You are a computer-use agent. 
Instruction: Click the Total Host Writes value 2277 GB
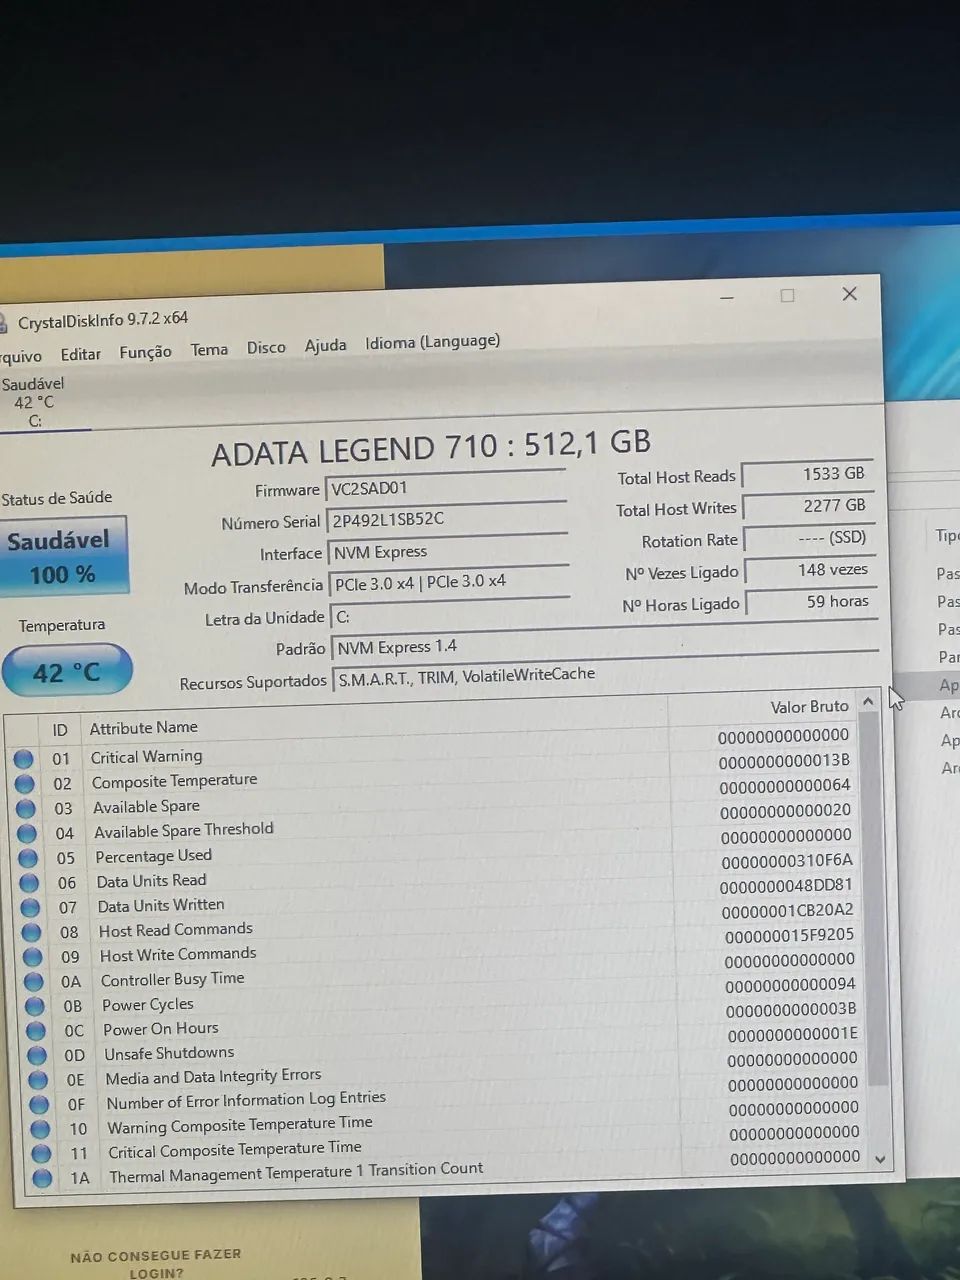point(809,506)
